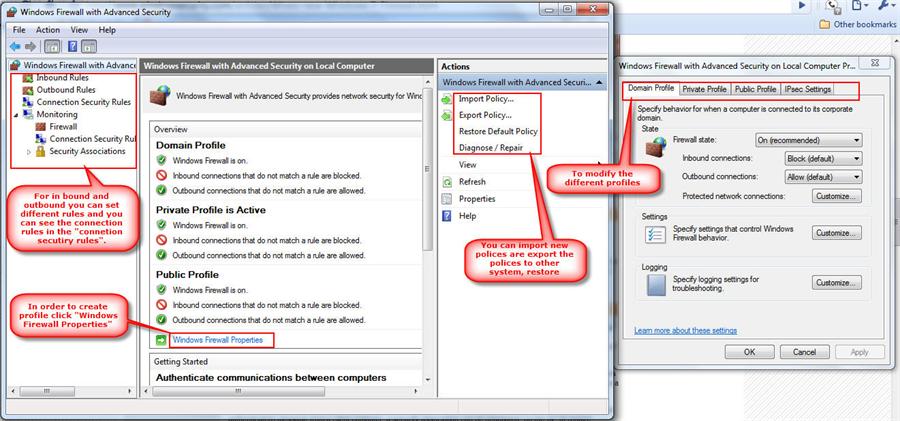
Task: Open the Outbound connections dropdown
Action: click(x=824, y=177)
